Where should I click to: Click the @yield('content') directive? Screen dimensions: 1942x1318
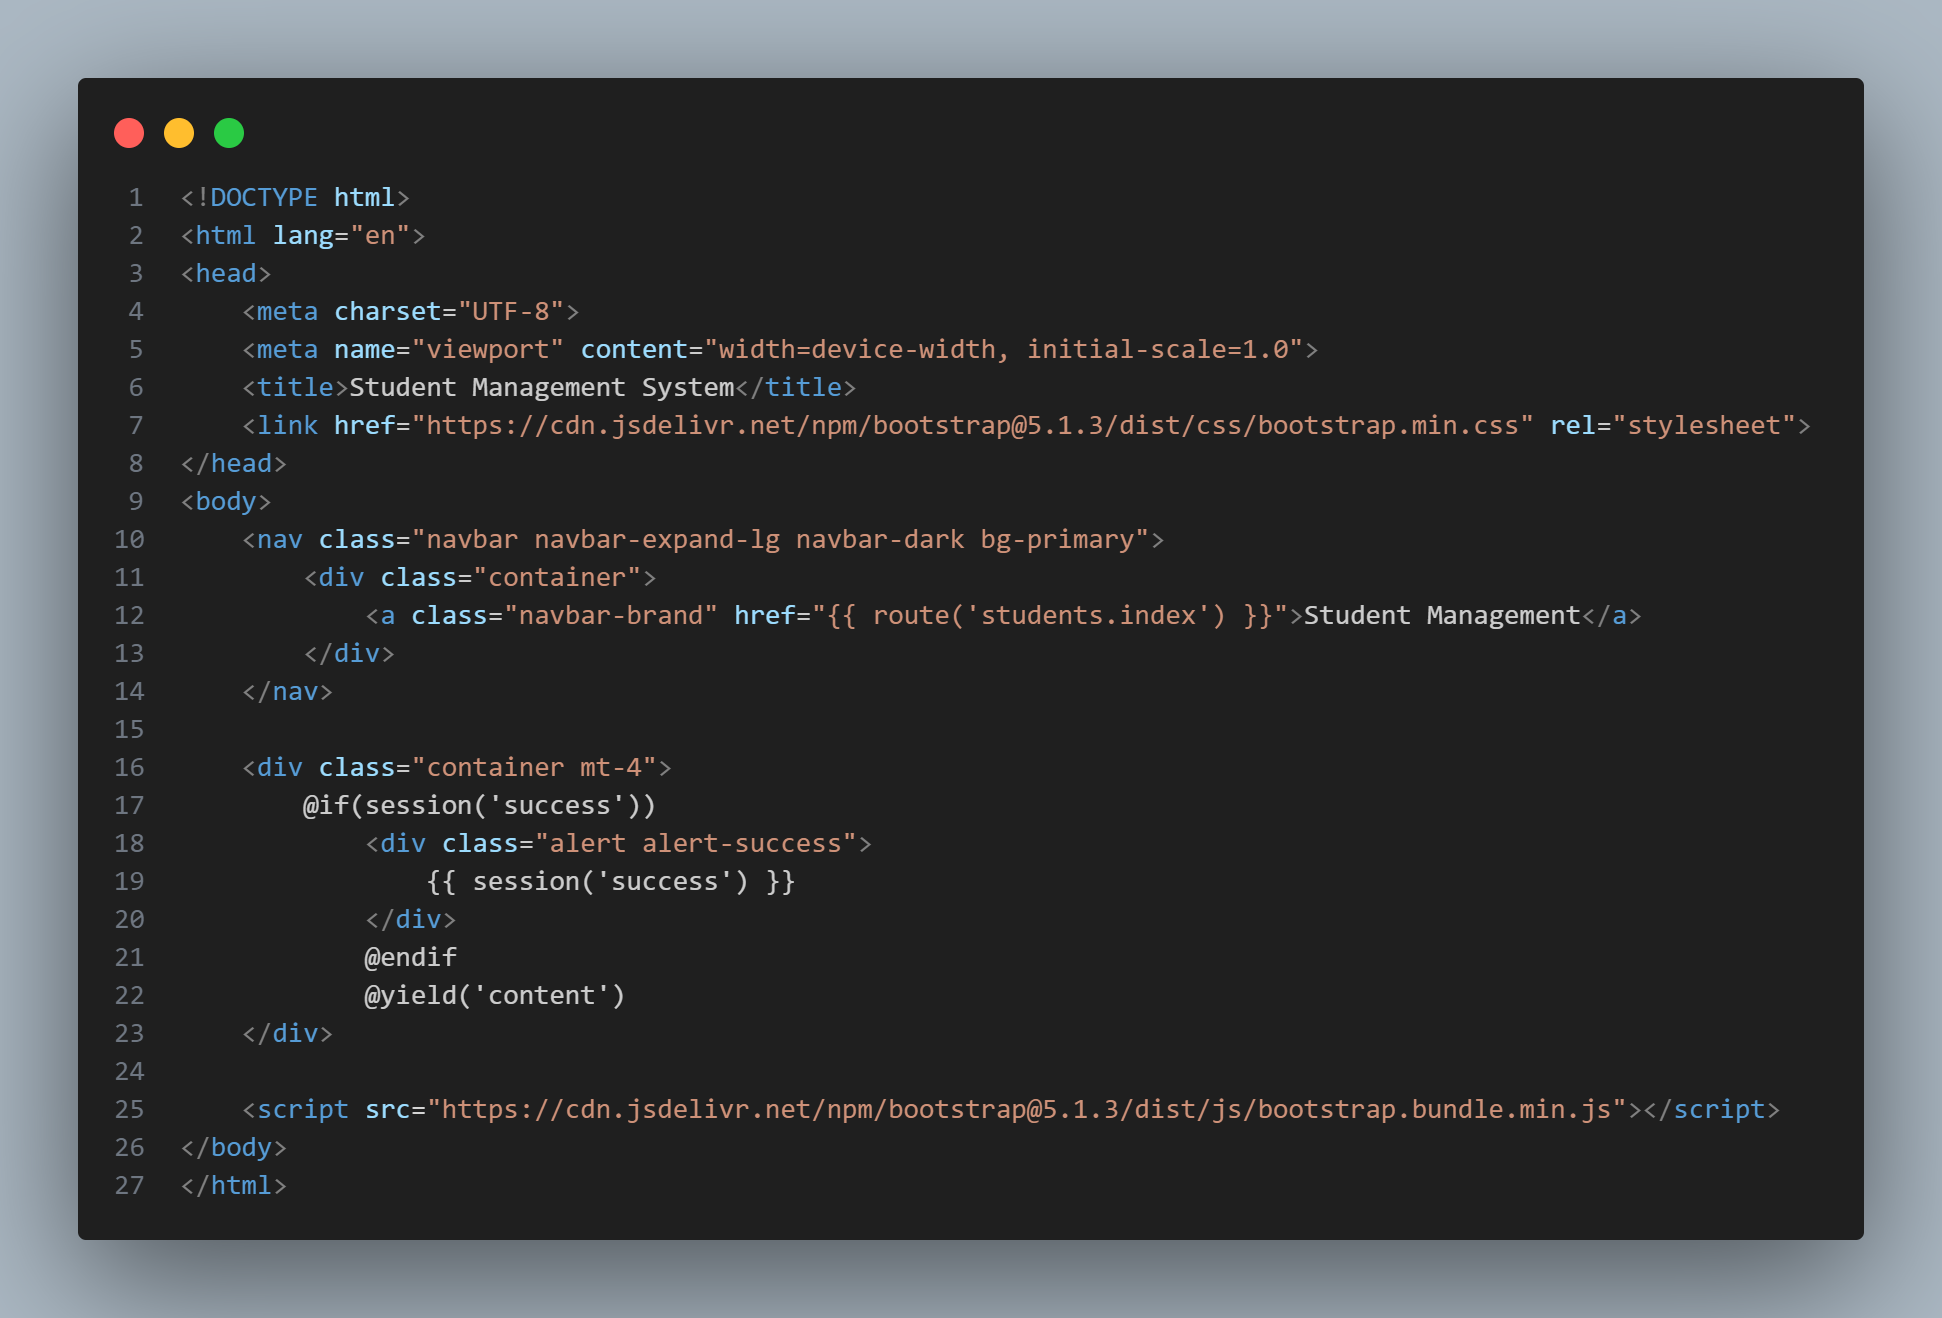pyautogui.click(x=494, y=996)
